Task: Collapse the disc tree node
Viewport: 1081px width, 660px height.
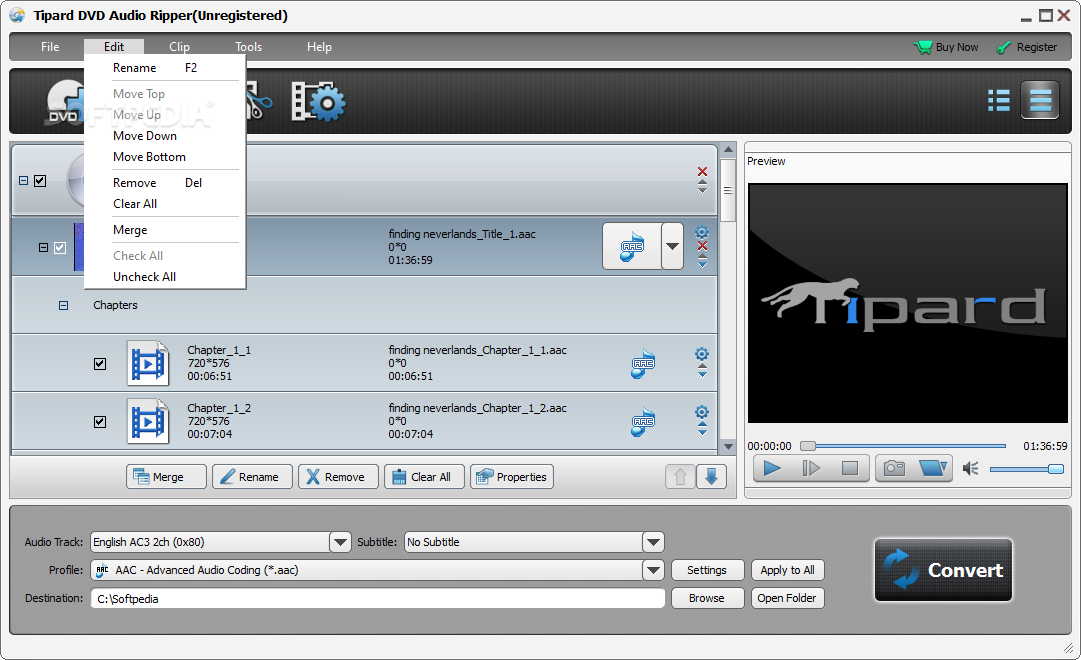Action: [23, 181]
